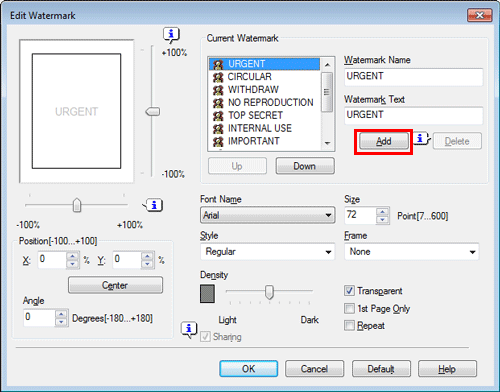Click the info icon above the vertical slider

(x=171, y=35)
